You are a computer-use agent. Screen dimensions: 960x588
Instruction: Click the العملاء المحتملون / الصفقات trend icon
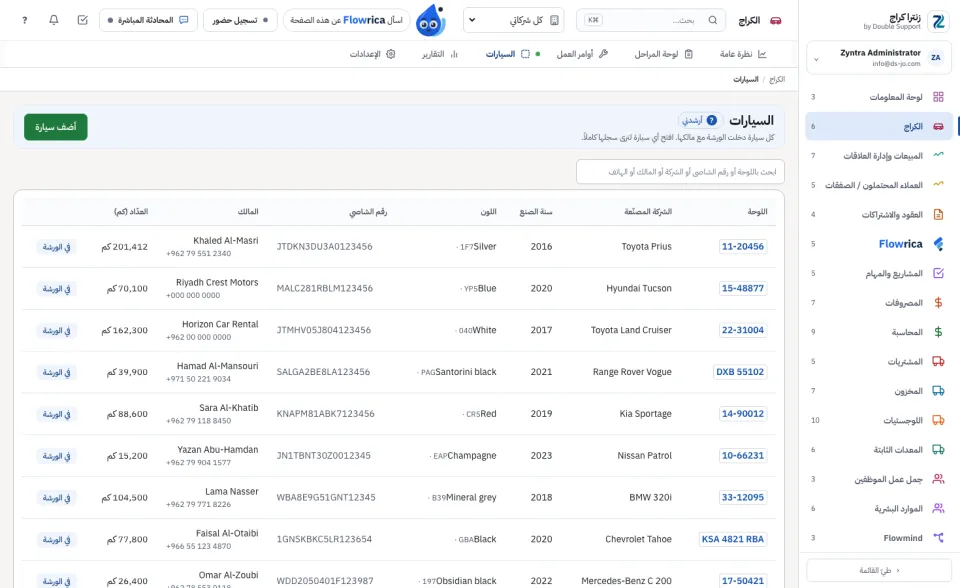[x=938, y=185]
